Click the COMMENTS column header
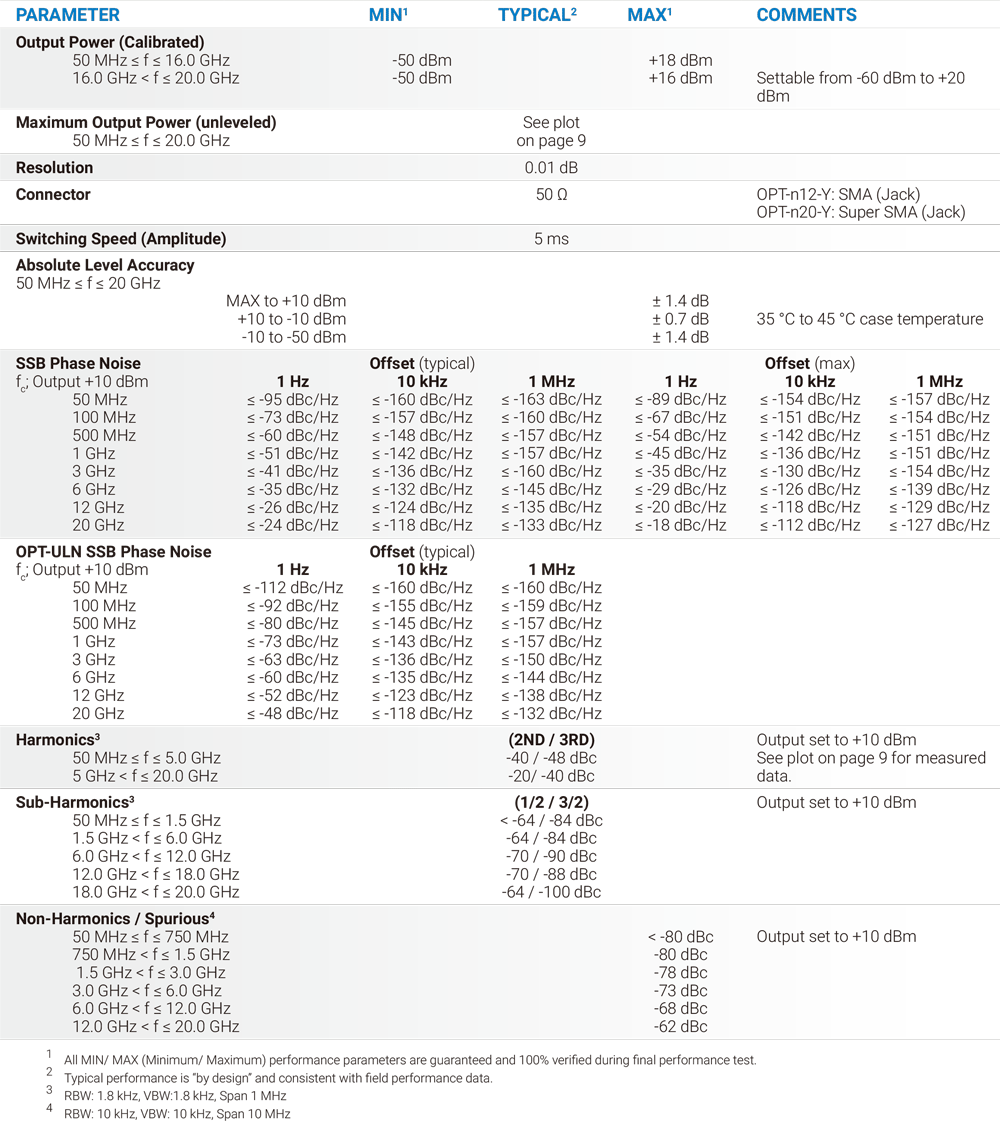Image resolution: width=1000 pixels, height=1121 pixels. tap(806, 15)
